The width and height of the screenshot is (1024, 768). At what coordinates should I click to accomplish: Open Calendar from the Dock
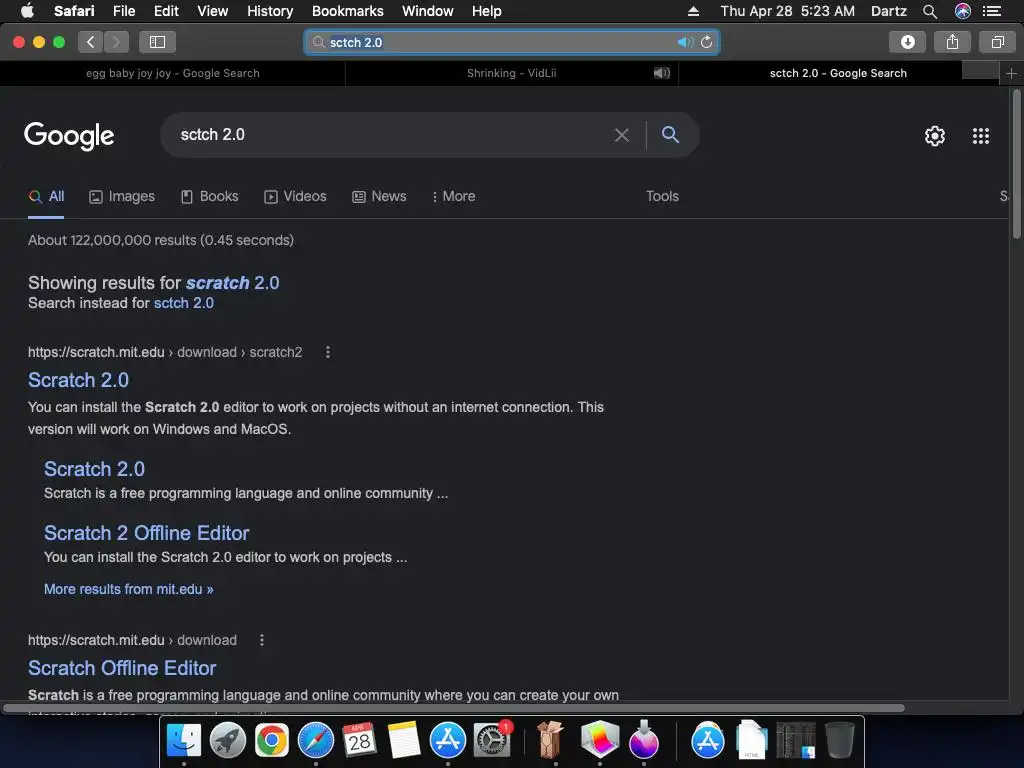point(359,740)
